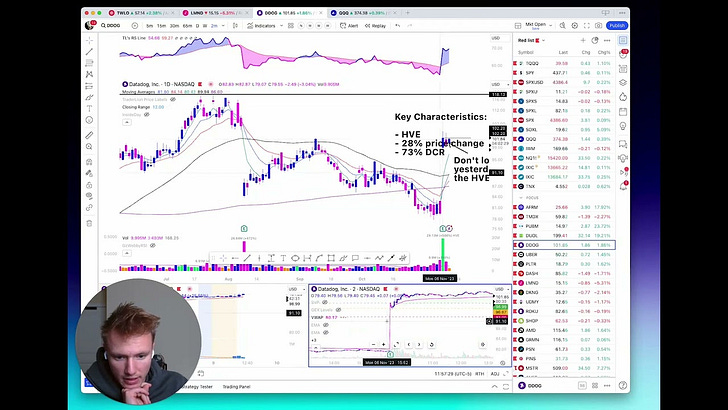Viewport: 728px width, 410px height.
Task: Open USD currency dropdown on main price scale
Action: click(x=500, y=85)
